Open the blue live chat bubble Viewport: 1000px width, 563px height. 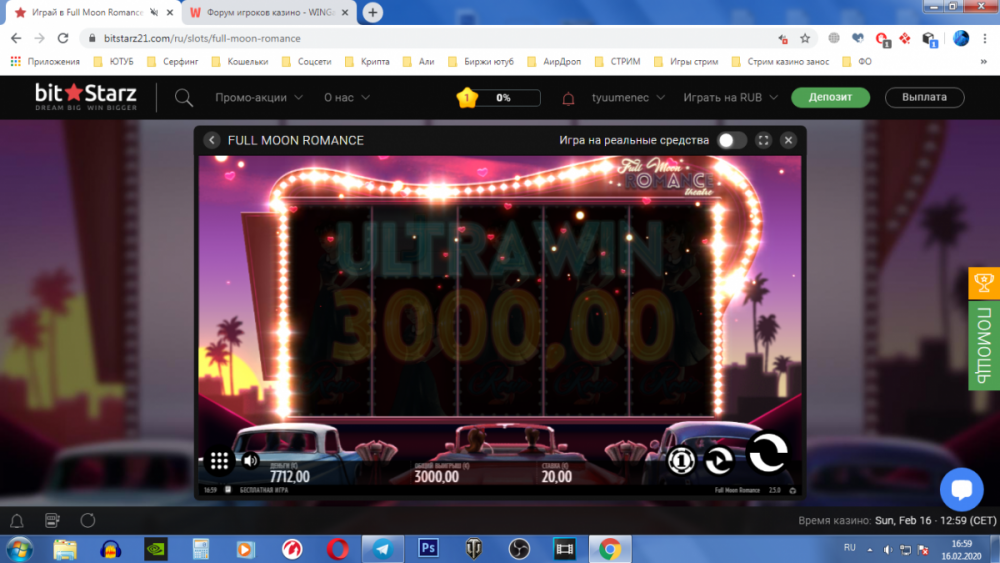click(961, 490)
